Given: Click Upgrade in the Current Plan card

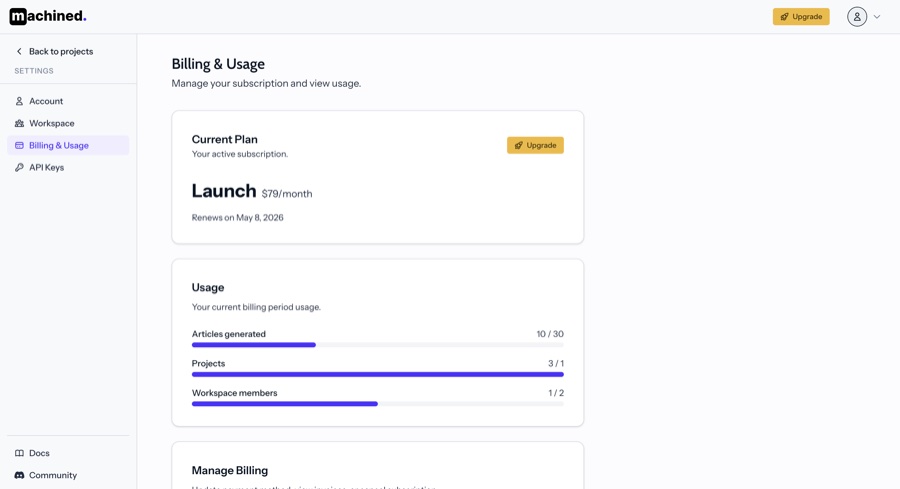Looking at the screenshot, I should [535, 145].
